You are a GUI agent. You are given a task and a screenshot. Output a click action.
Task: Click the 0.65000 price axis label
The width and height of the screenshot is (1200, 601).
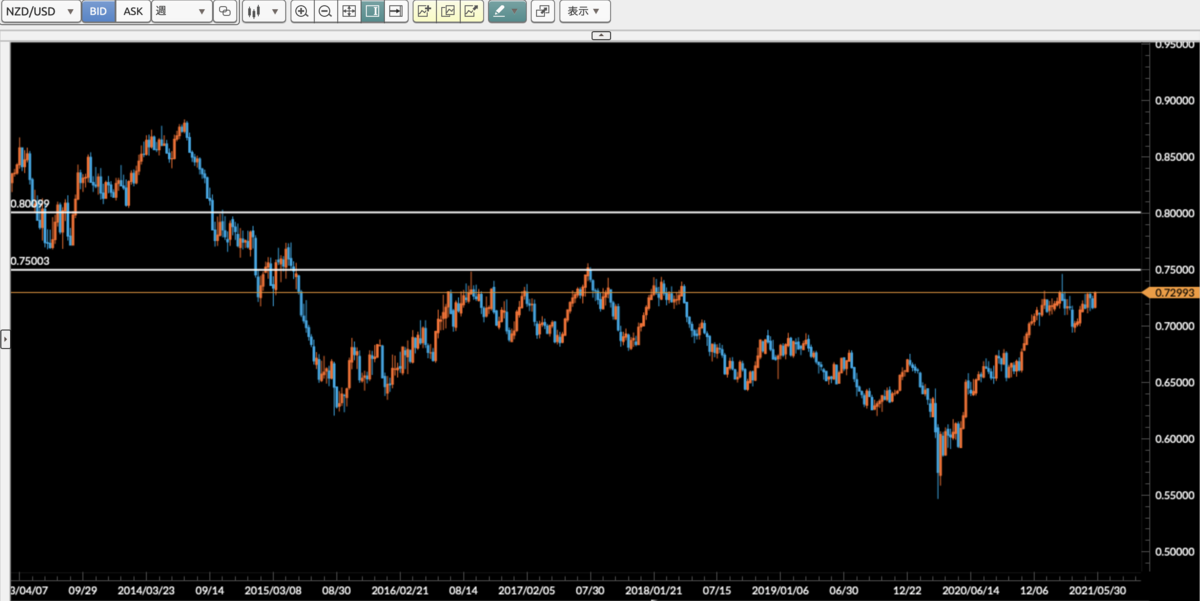pyautogui.click(x=1174, y=383)
